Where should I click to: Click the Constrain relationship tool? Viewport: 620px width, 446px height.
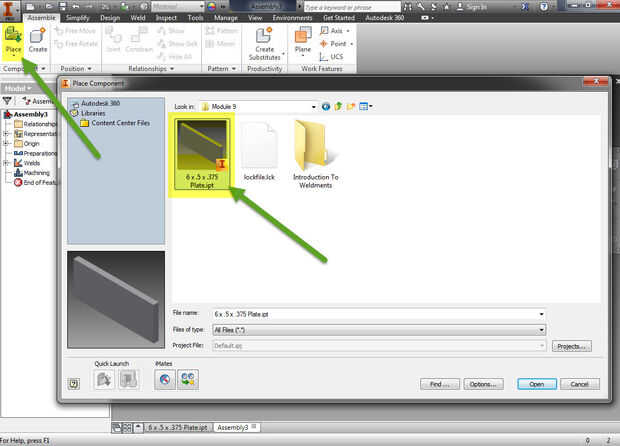pos(139,40)
